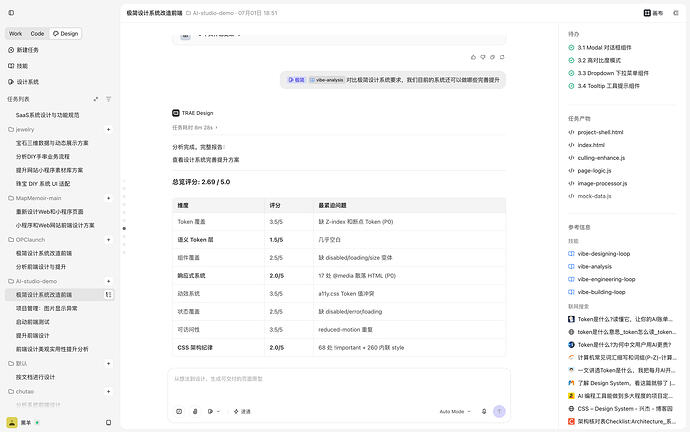Screen dimensions: 690x432
Task: Click the purple send button
Action: [499, 411]
